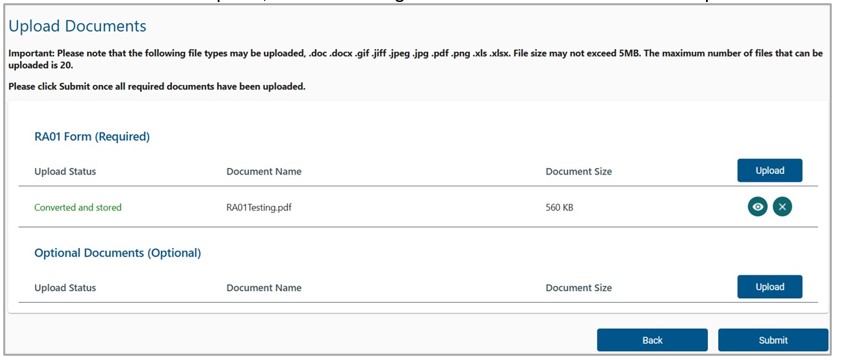The height and width of the screenshot is (360, 842).
Task: Click Upload button in Optional Documents section
Action: pos(770,287)
